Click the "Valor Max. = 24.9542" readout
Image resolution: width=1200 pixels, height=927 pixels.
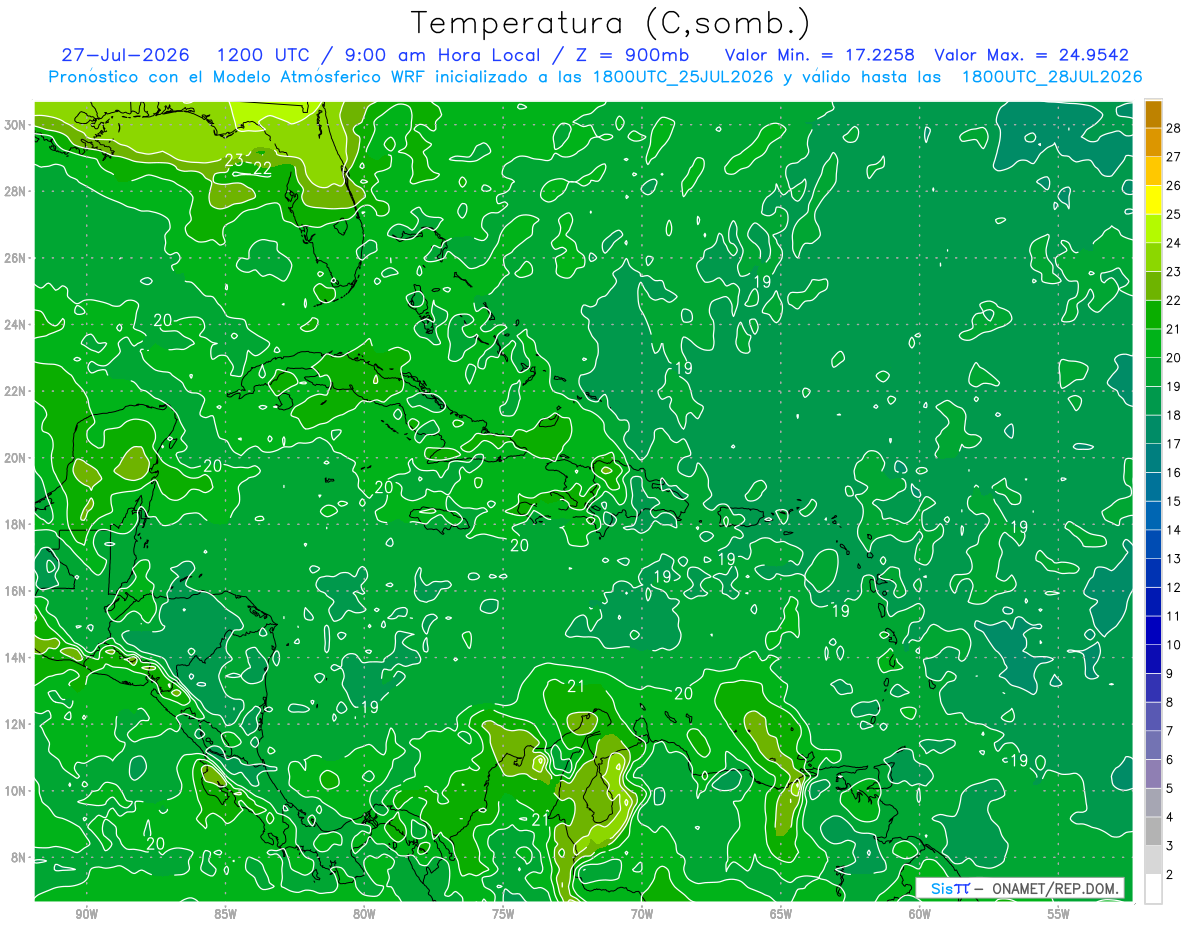[1031, 55]
